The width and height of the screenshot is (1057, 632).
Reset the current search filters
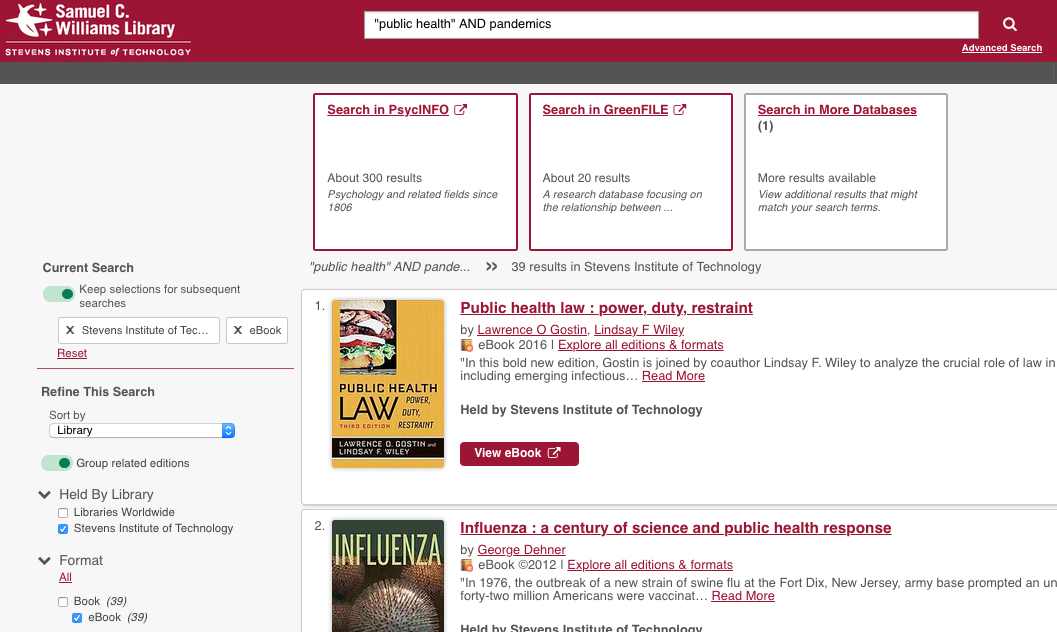71,353
